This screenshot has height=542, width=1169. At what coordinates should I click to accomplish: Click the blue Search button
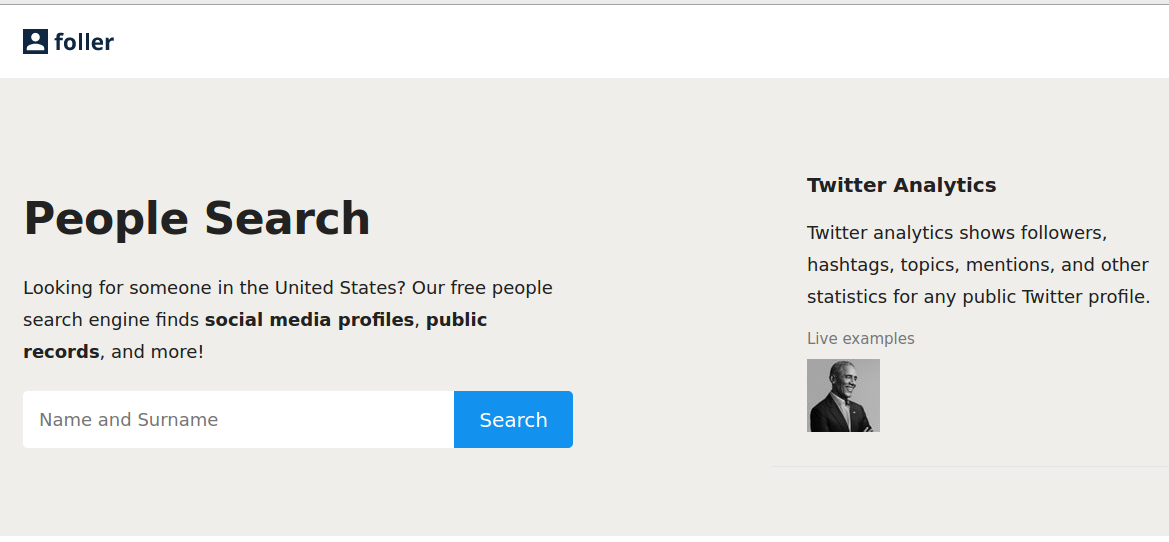513,420
